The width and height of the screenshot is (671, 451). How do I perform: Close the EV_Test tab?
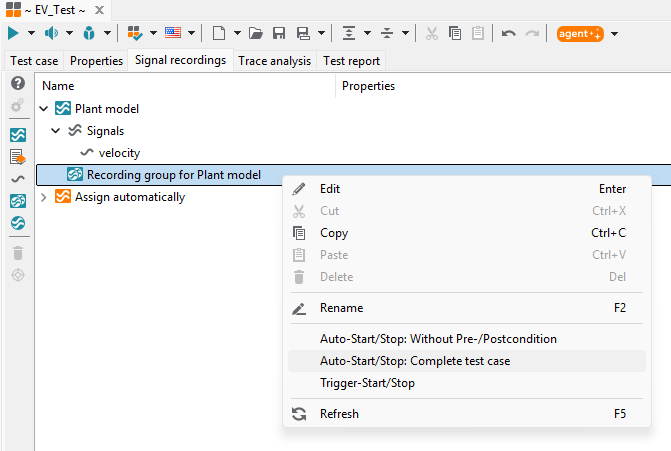point(99,10)
